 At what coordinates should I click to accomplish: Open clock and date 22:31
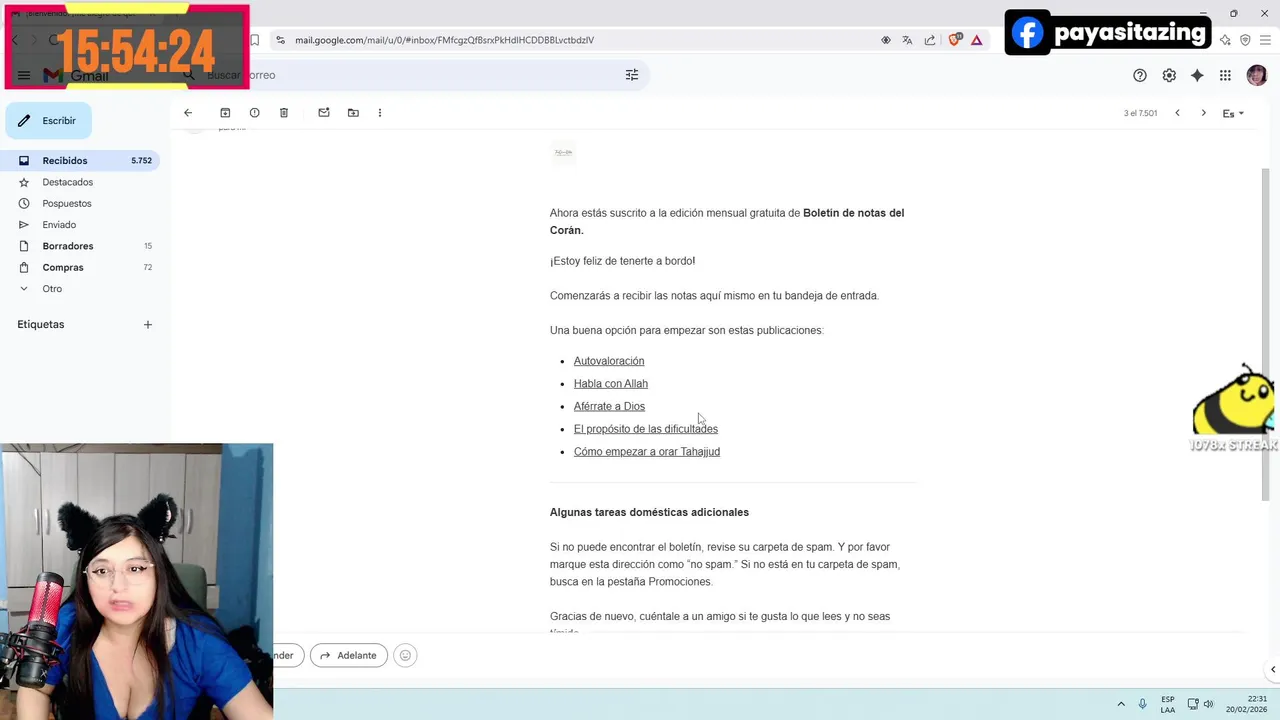pos(1247,704)
